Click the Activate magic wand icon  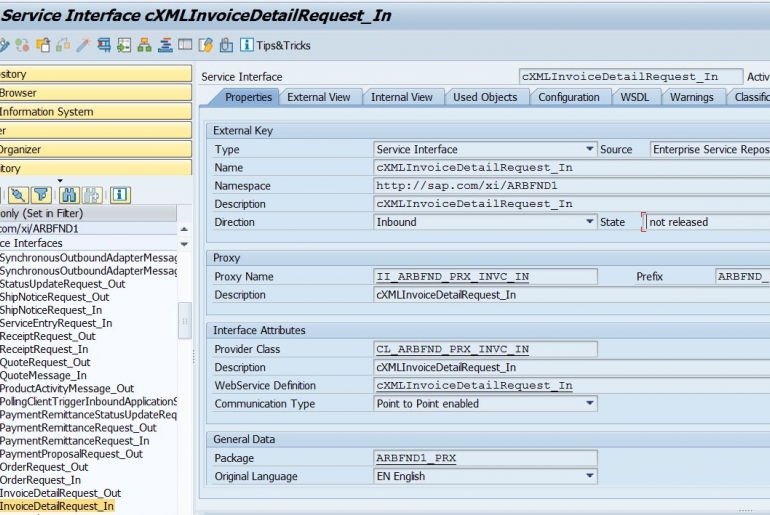click(83, 45)
